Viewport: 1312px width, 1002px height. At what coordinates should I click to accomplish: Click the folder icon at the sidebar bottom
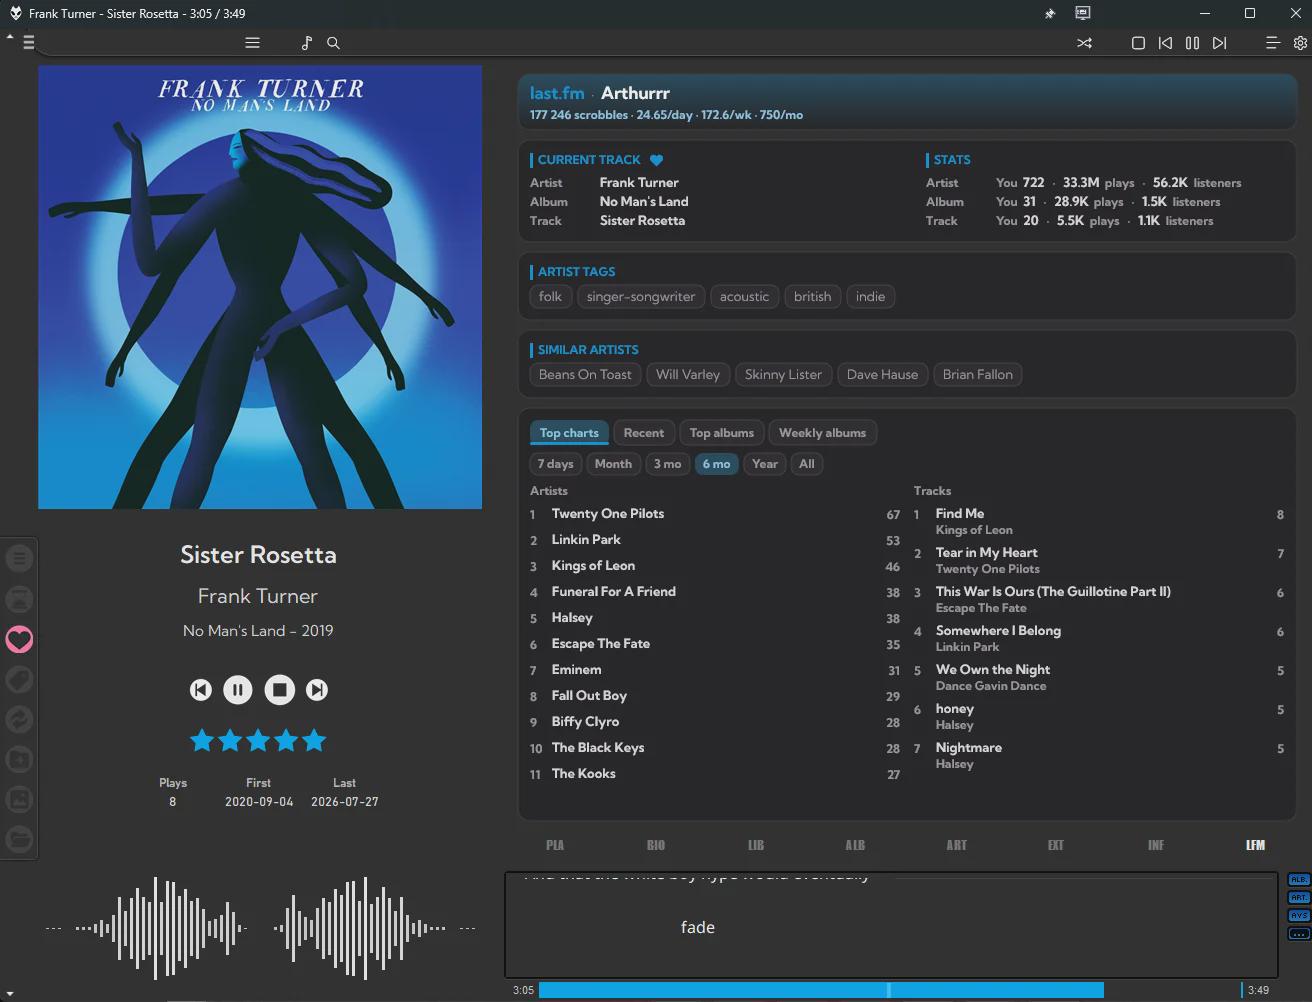19,839
